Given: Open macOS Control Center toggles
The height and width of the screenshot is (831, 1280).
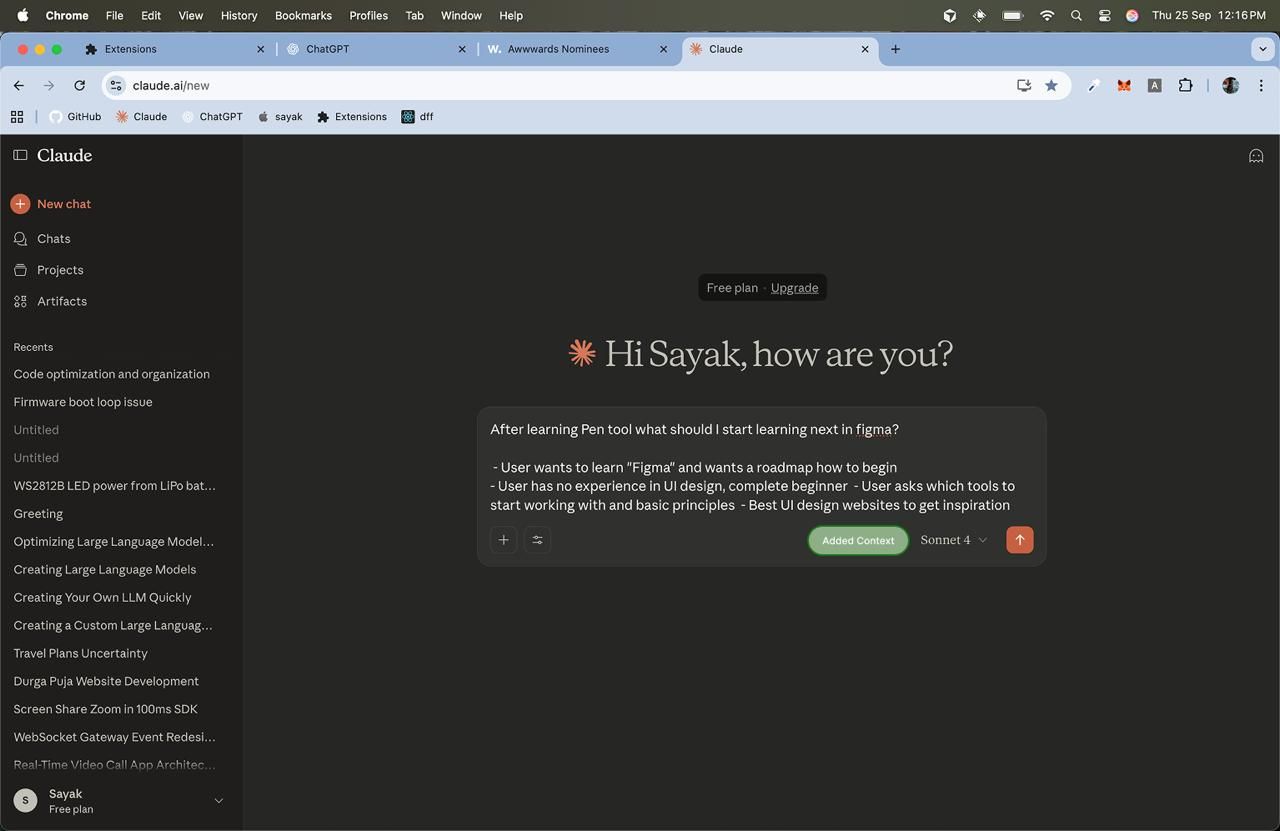Looking at the screenshot, I should point(1105,16).
